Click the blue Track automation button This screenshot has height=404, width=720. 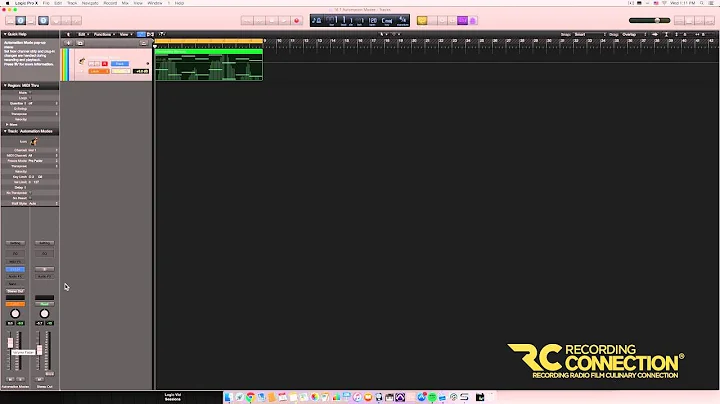(x=120, y=64)
